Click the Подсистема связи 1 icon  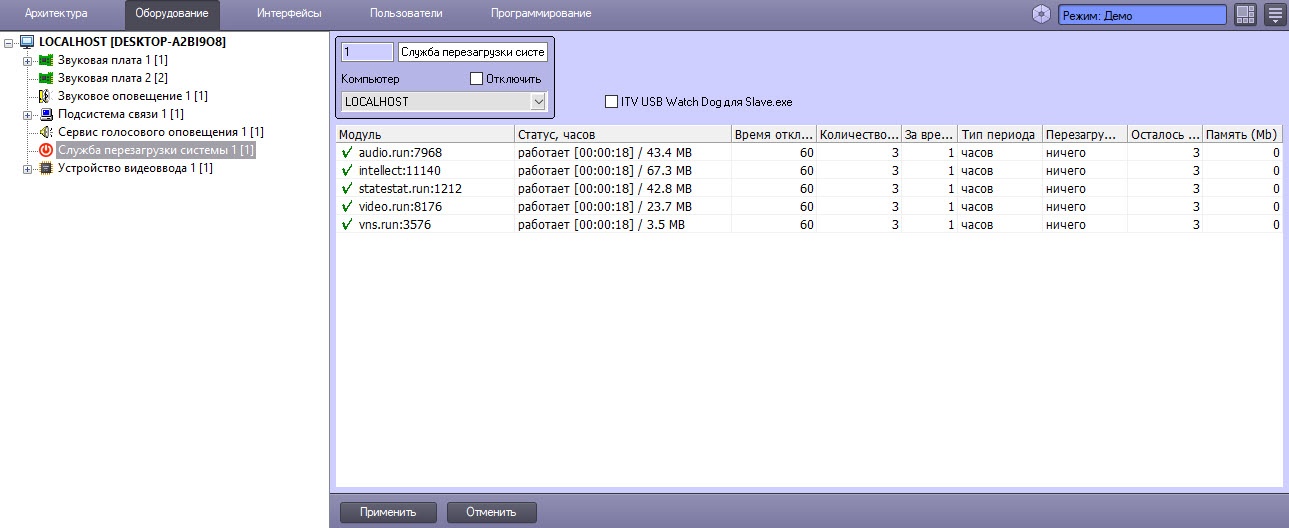point(45,114)
